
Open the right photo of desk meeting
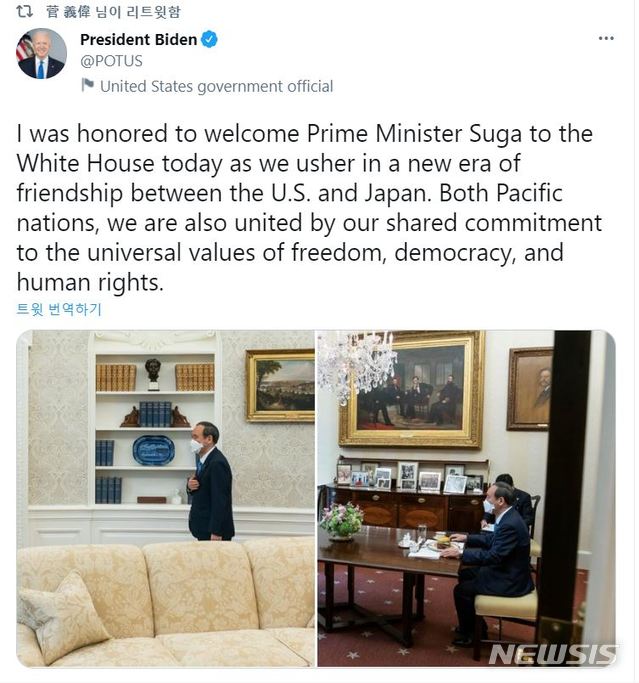465,498
